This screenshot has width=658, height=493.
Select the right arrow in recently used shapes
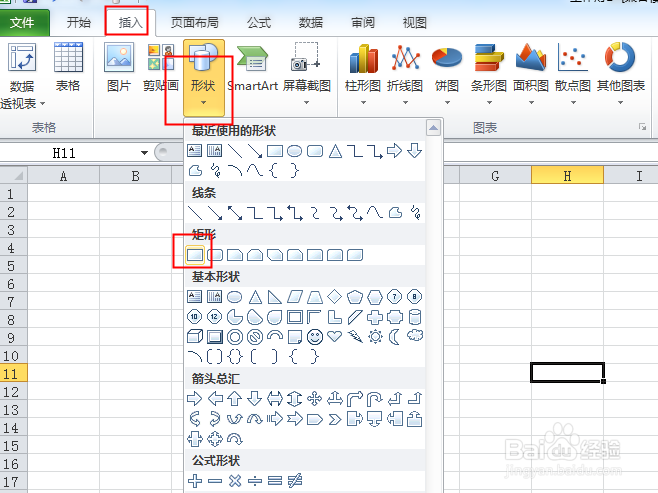coord(394,151)
